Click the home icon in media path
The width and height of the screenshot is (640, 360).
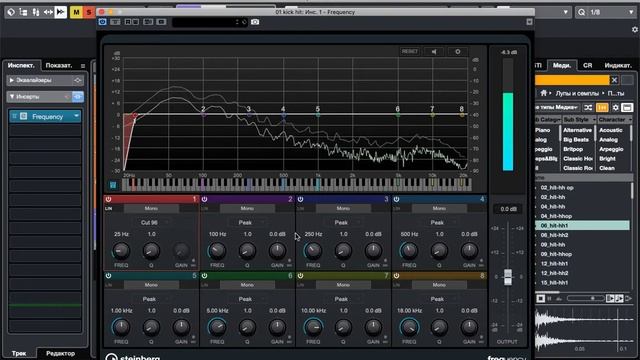pos(544,93)
